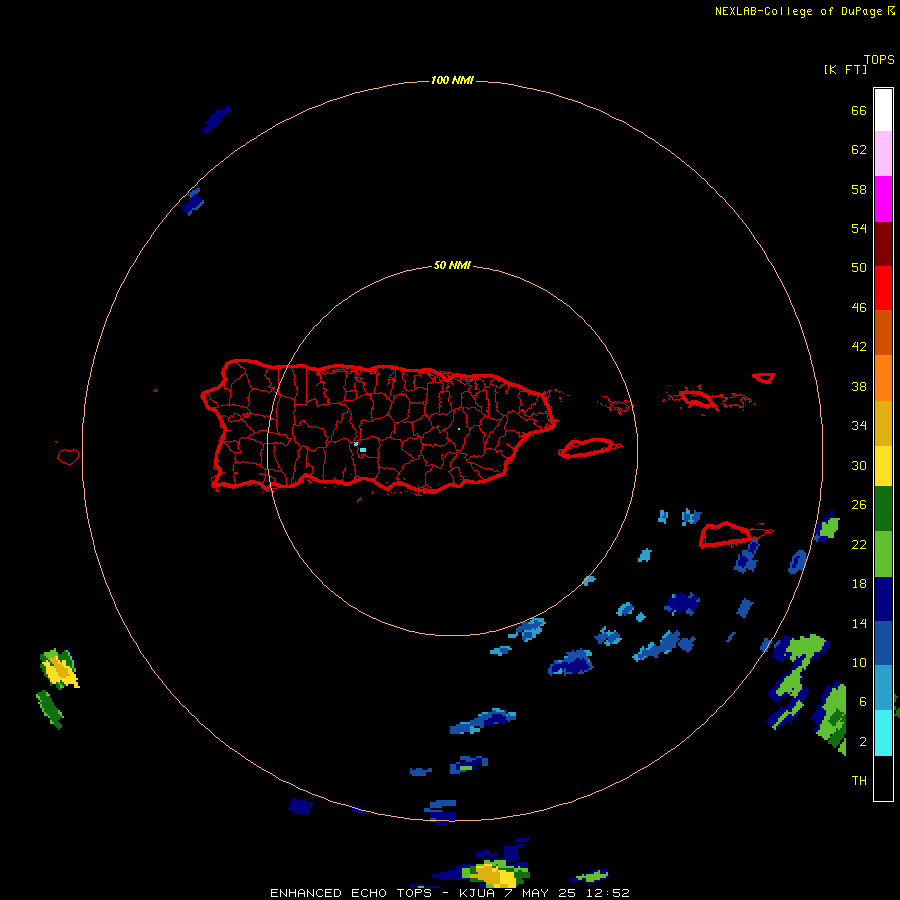
Task: Click the Enhanced Echo Tops KJUA caption
Action: (x=450, y=893)
